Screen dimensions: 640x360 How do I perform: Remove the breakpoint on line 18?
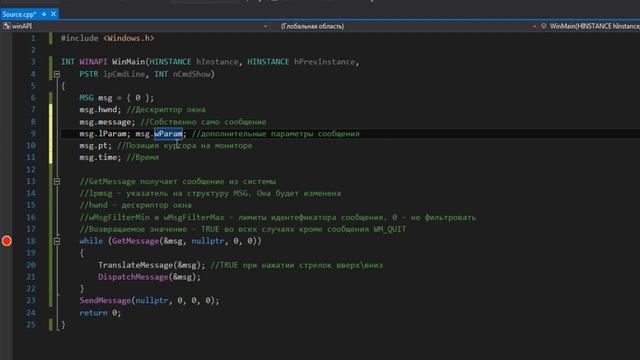[x=7, y=241]
